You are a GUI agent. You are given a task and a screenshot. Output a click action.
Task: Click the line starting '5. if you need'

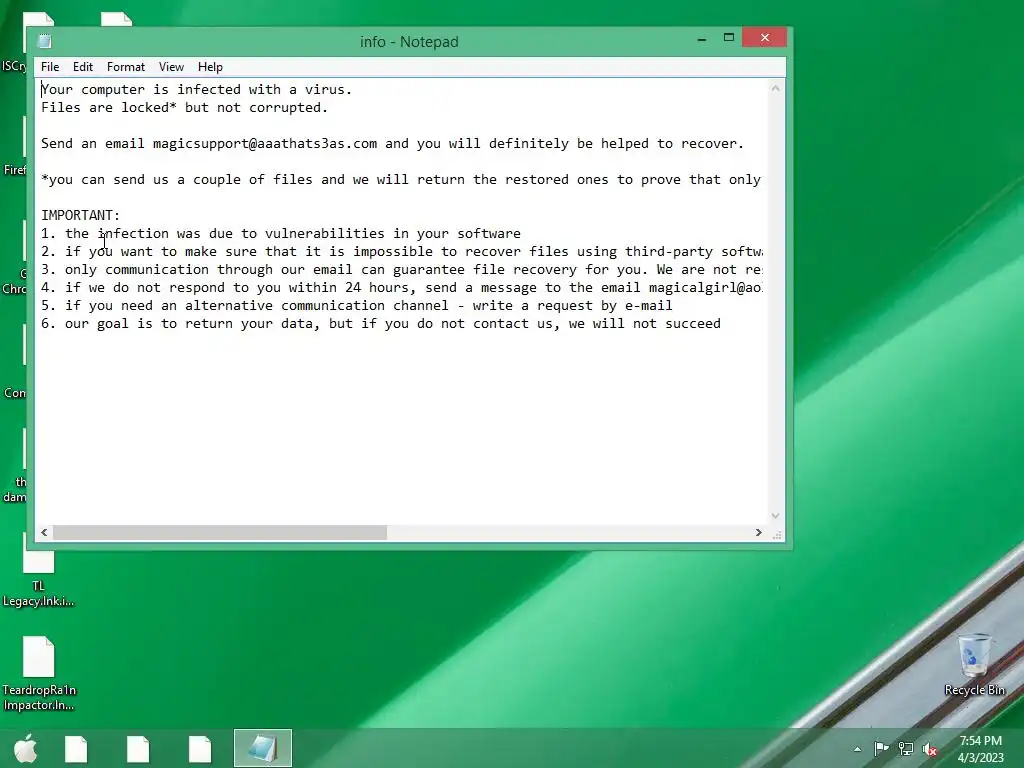pos(357,306)
